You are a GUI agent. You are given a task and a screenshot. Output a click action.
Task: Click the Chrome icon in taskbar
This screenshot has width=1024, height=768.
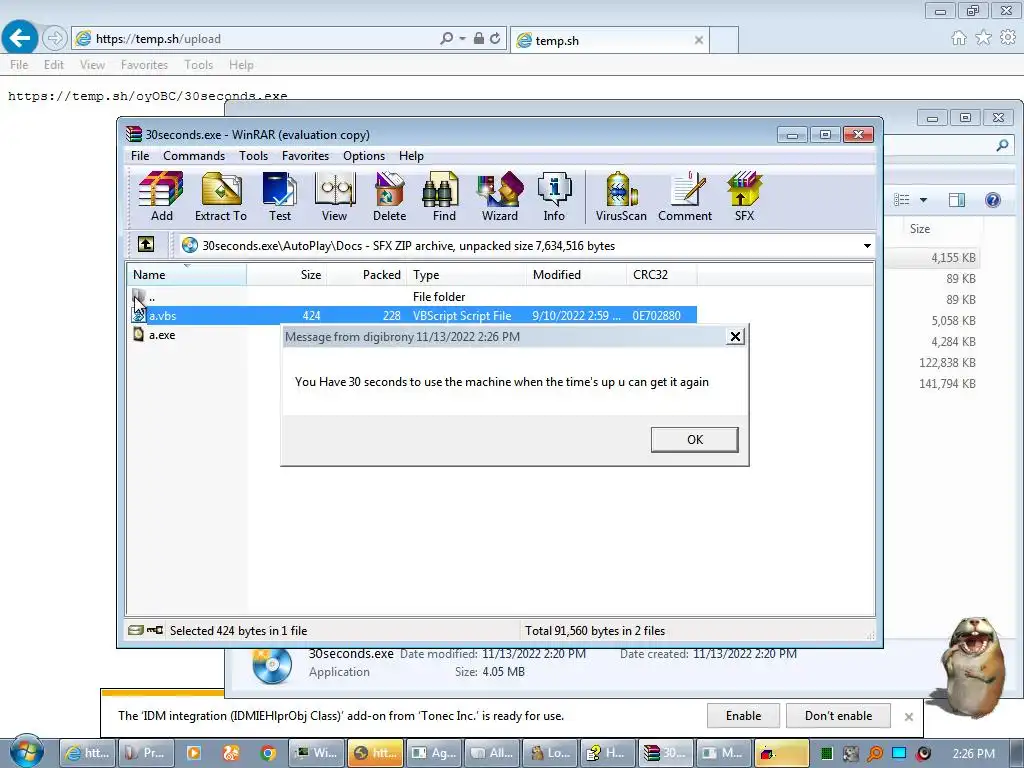coord(268,753)
